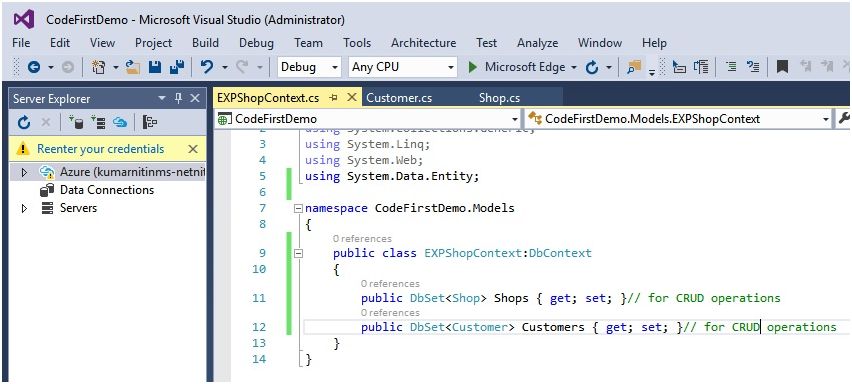Open the Architecture menu
The height and width of the screenshot is (384, 852).
pyautogui.click(x=423, y=43)
